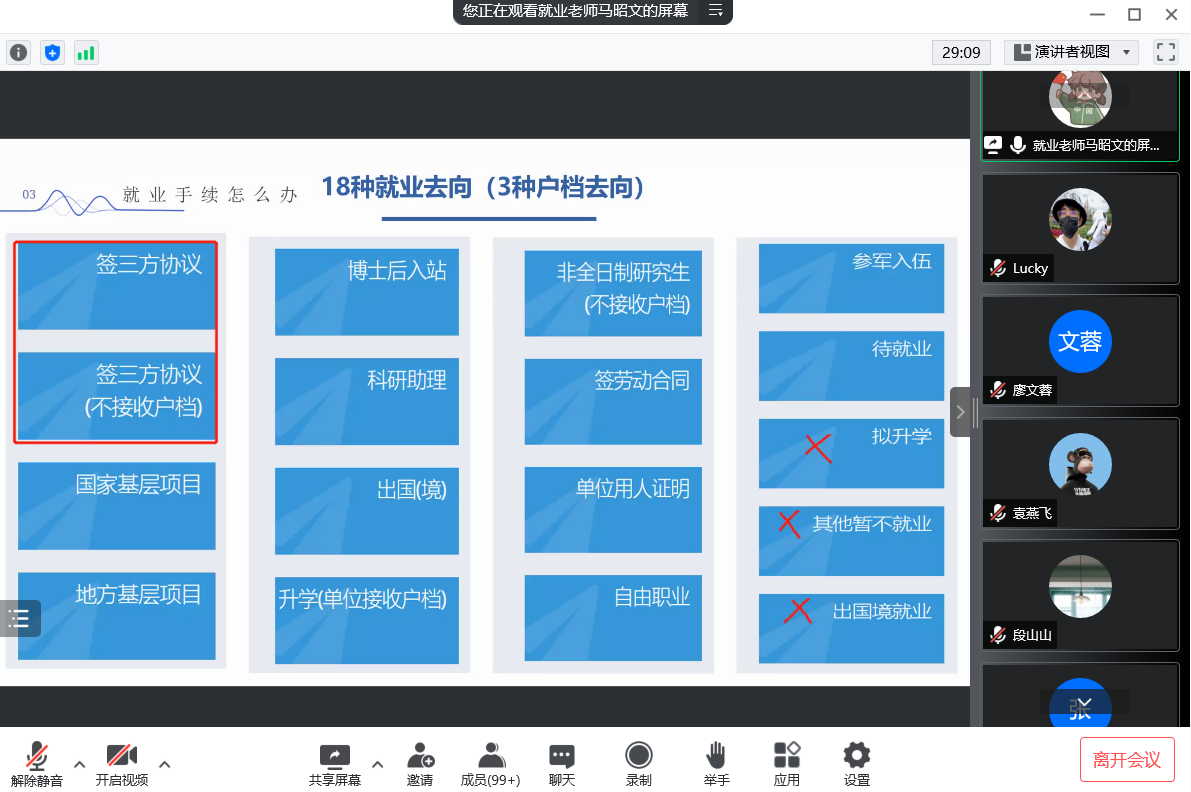Select Lucky's participant video thumbnail
The image size is (1191, 792).
click(x=1080, y=228)
